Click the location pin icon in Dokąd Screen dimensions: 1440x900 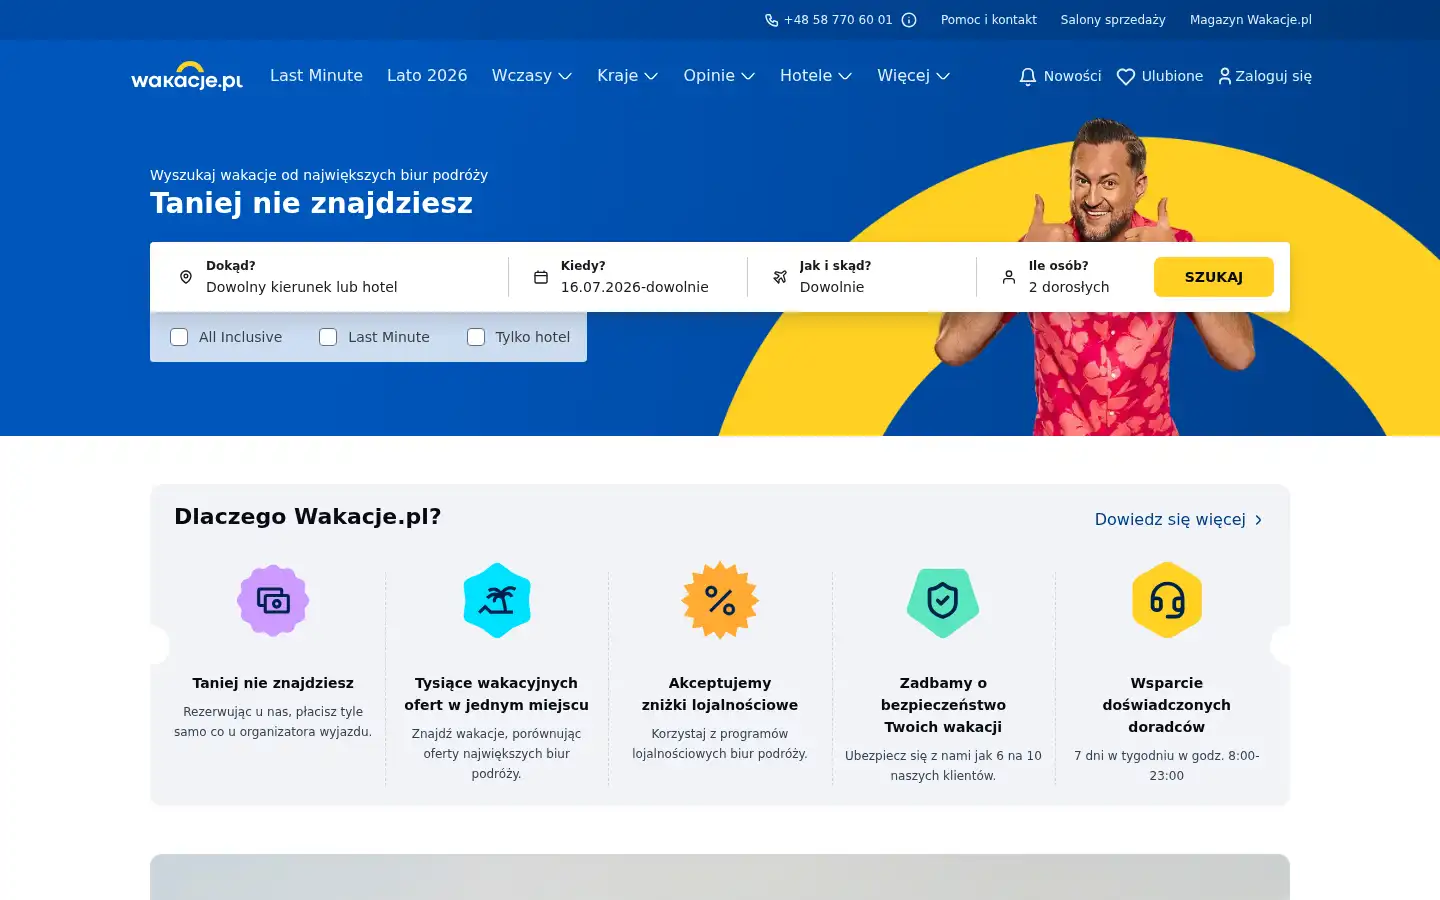pos(185,277)
